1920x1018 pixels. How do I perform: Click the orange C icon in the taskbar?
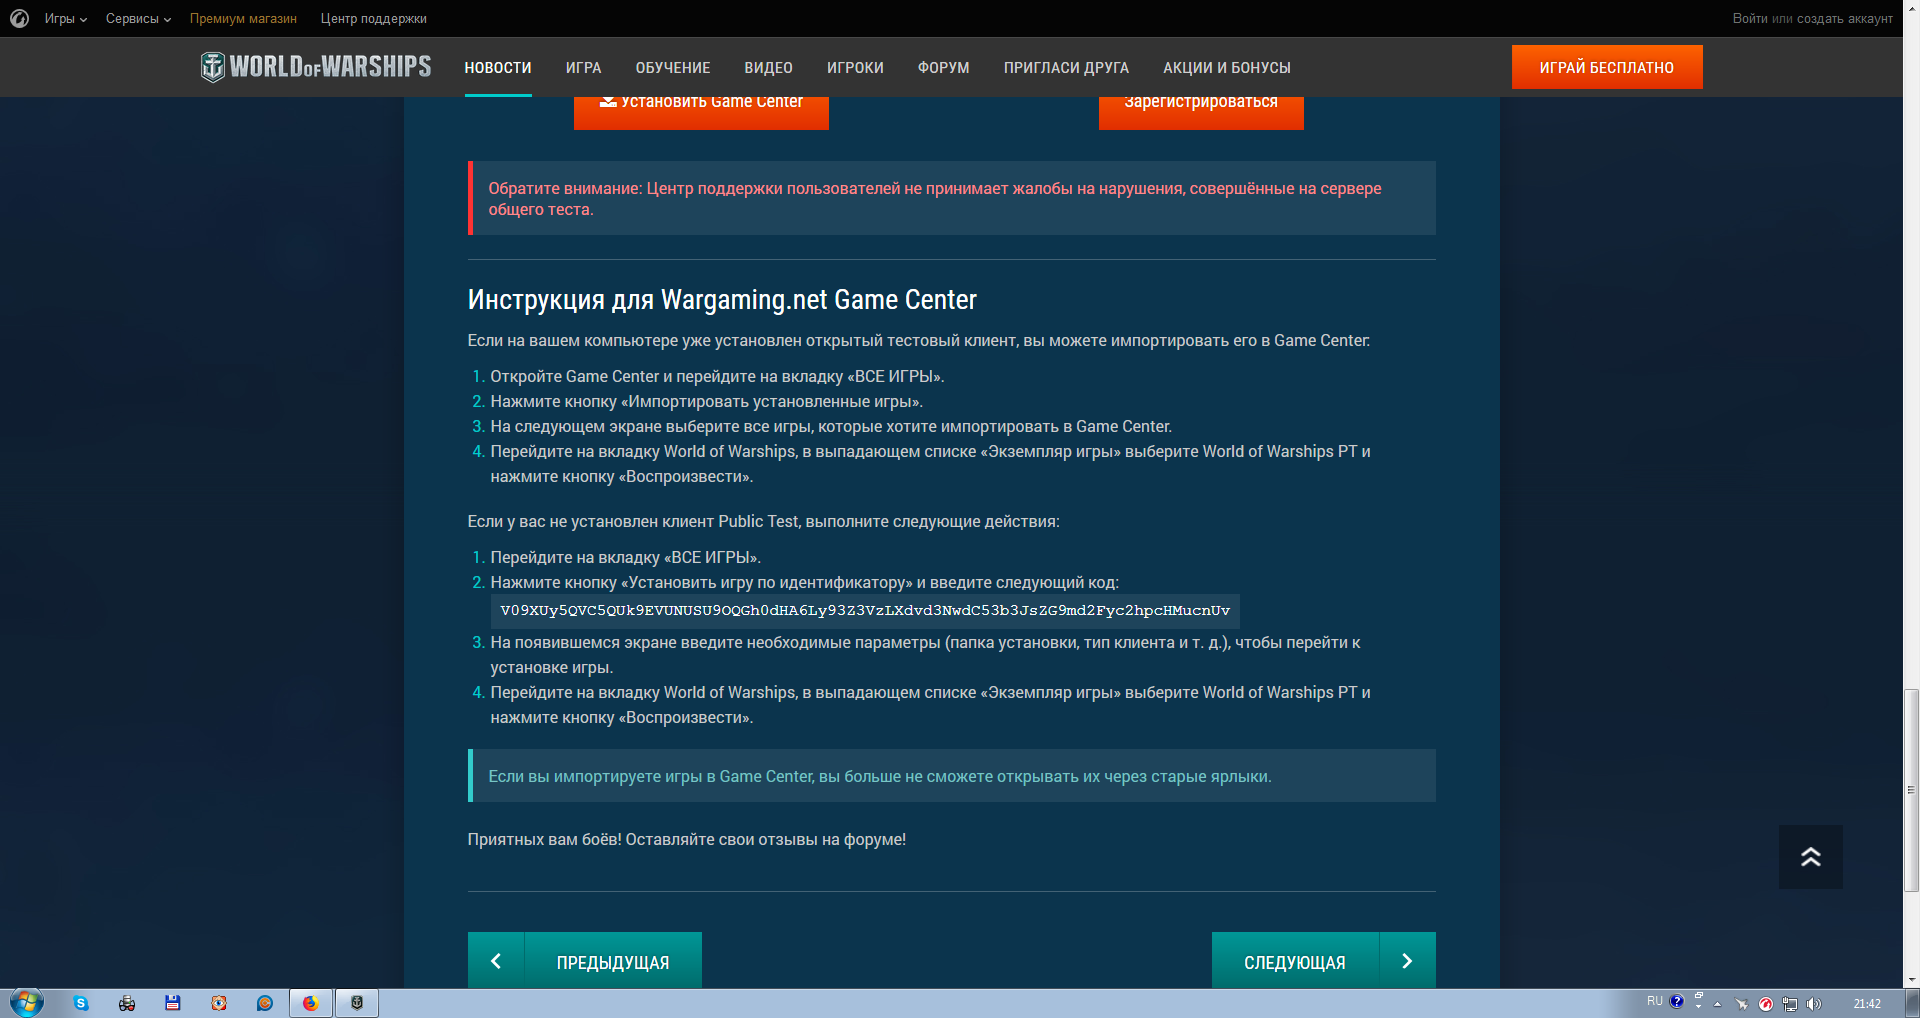(x=265, y=1003)
